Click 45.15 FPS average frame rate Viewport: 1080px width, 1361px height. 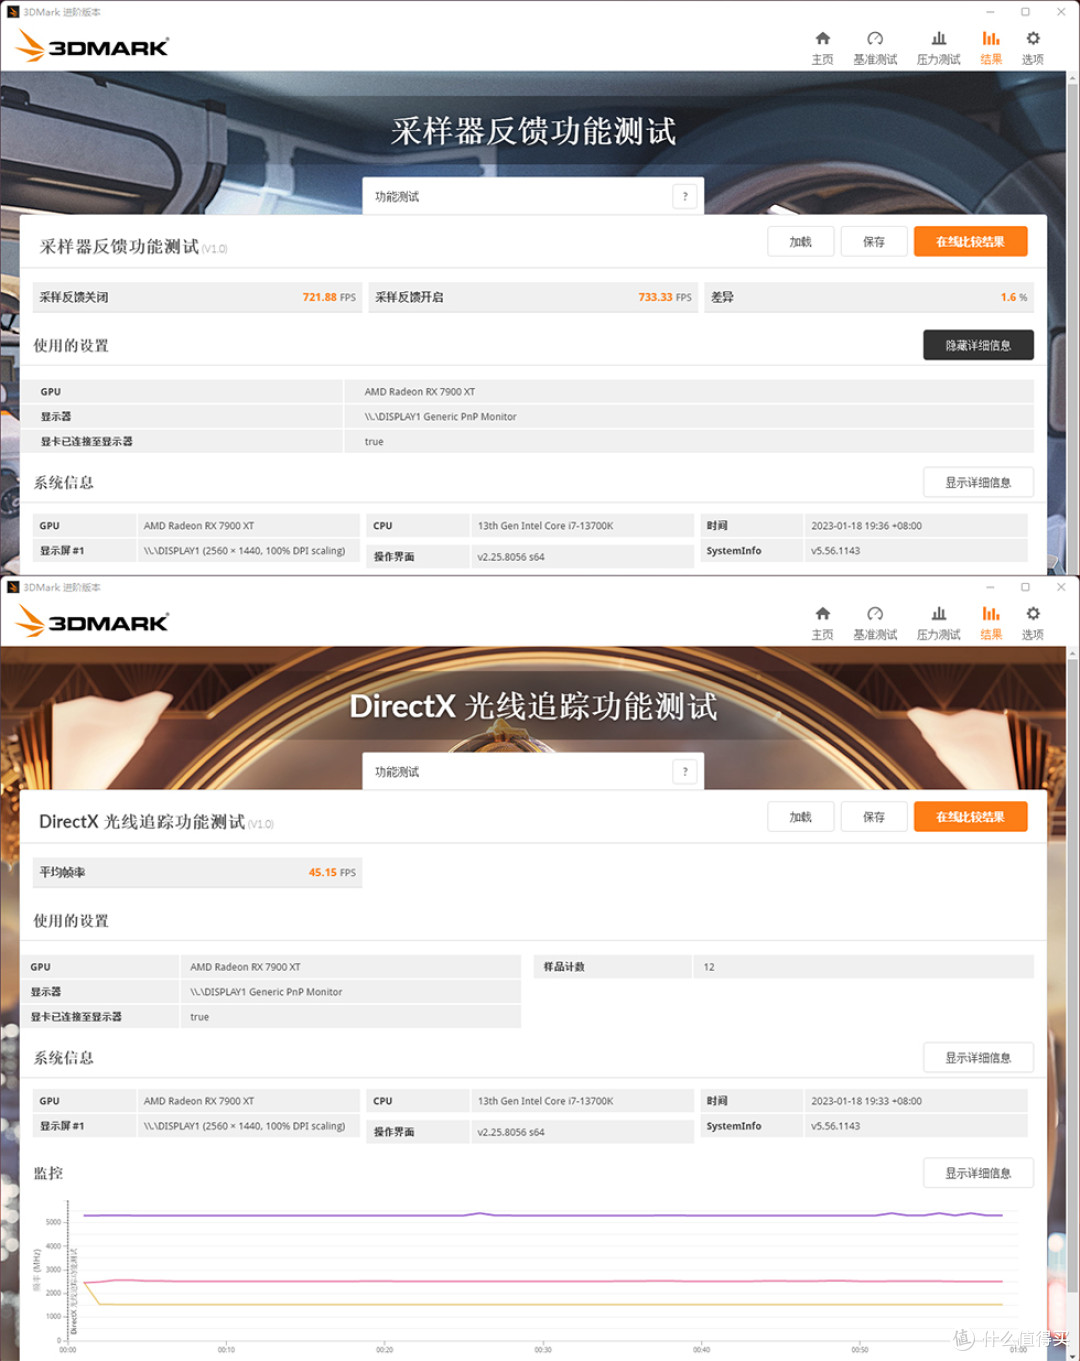tap(332, 872)
